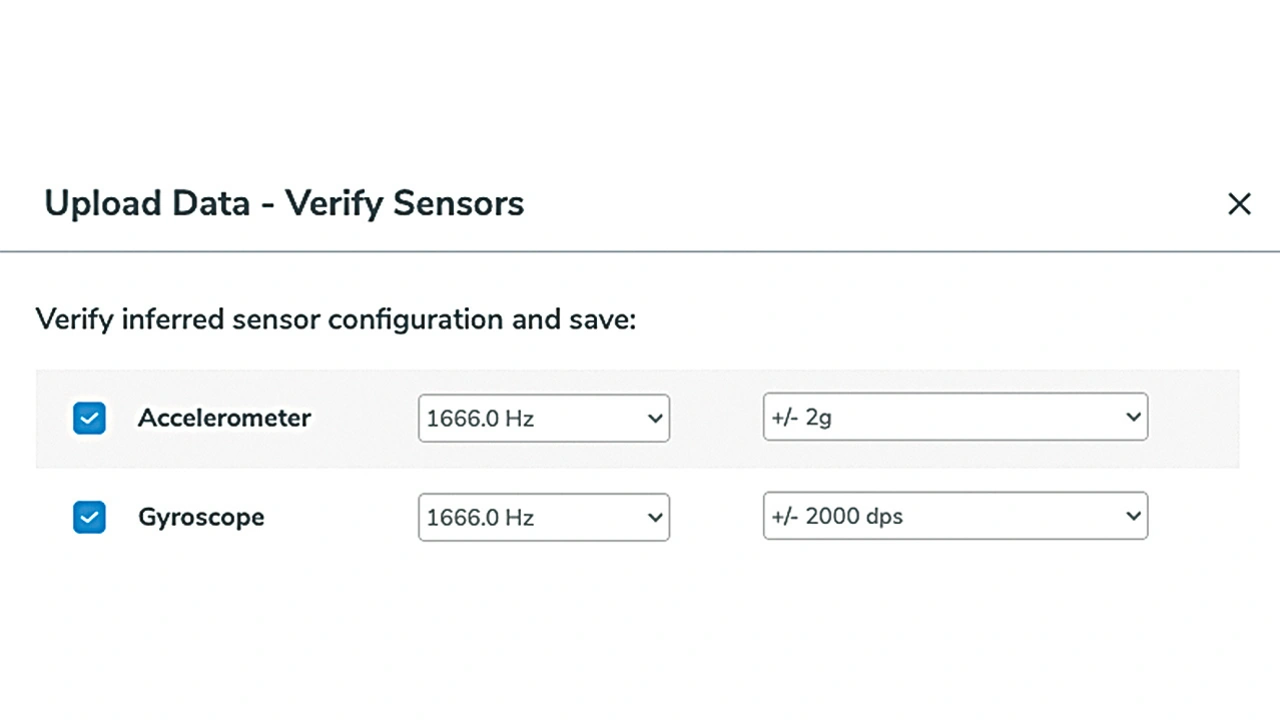The width and height of the screenshot is (1280, 721).
Task: Click the chevron arrow beside +/- 2g
Action: (x=1133, y=417)
